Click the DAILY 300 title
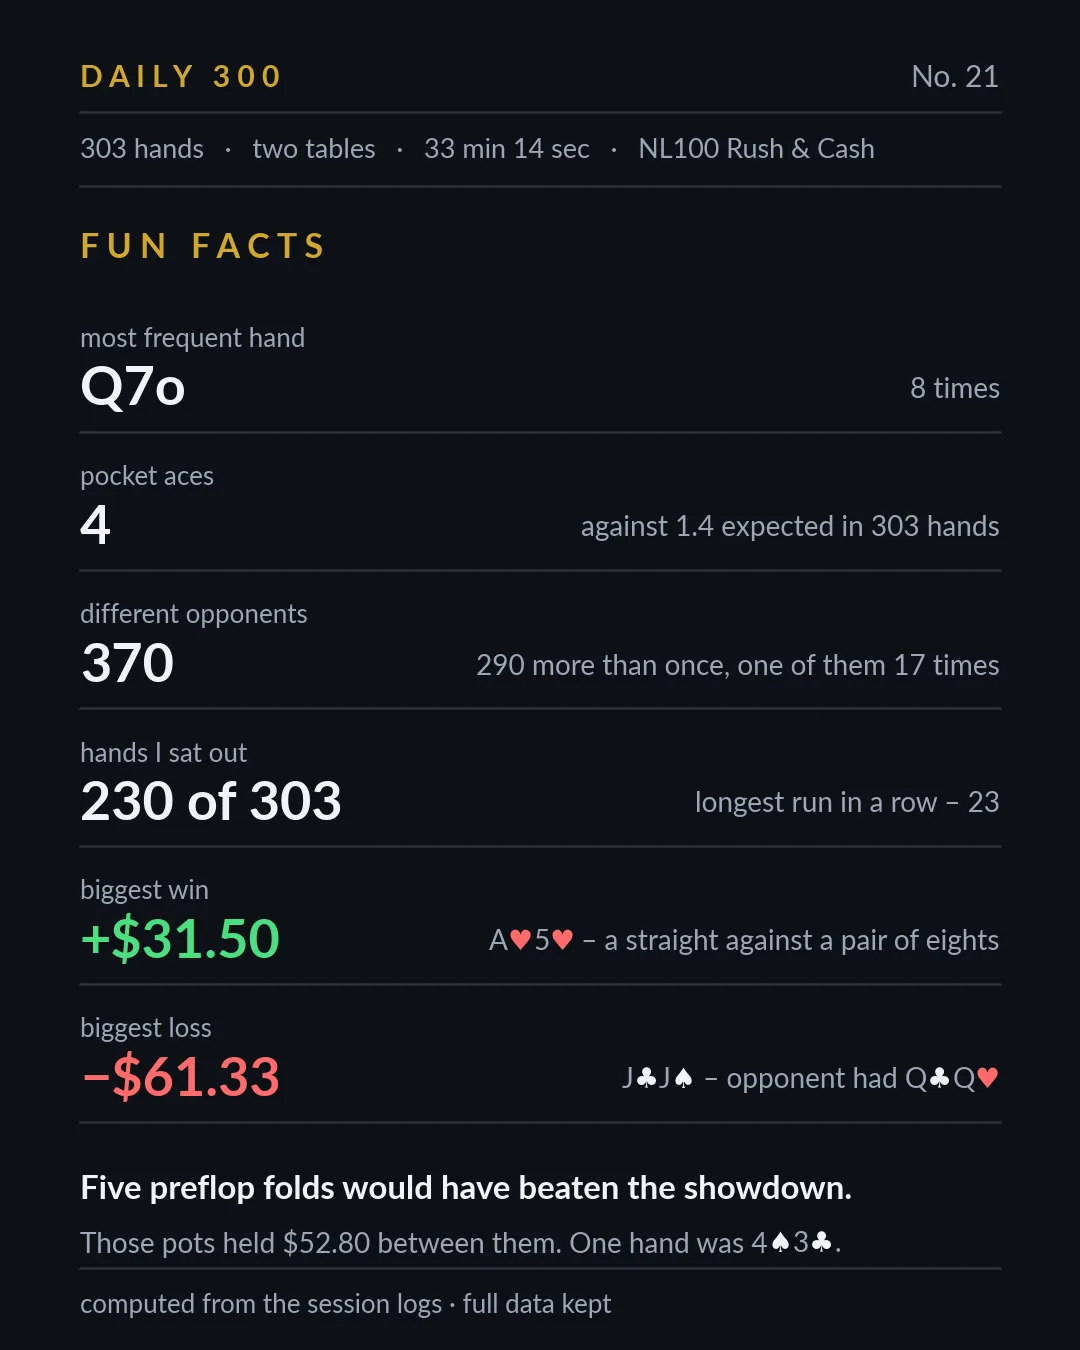The image size is (1080, 1350). pos(181,76)
